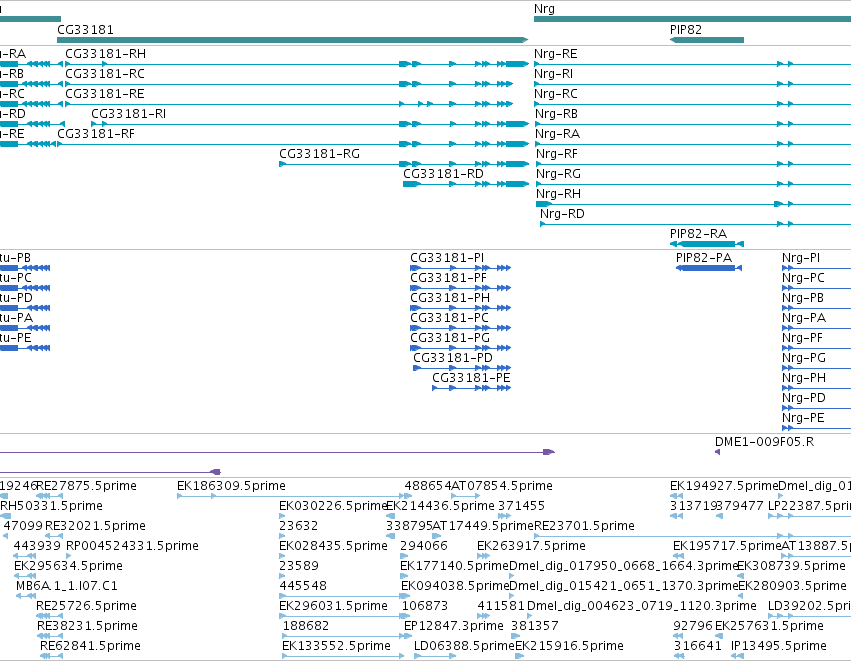
Task: Select protein label CG33181-PG
Action: pyautogui.click(x=450, y=338)
